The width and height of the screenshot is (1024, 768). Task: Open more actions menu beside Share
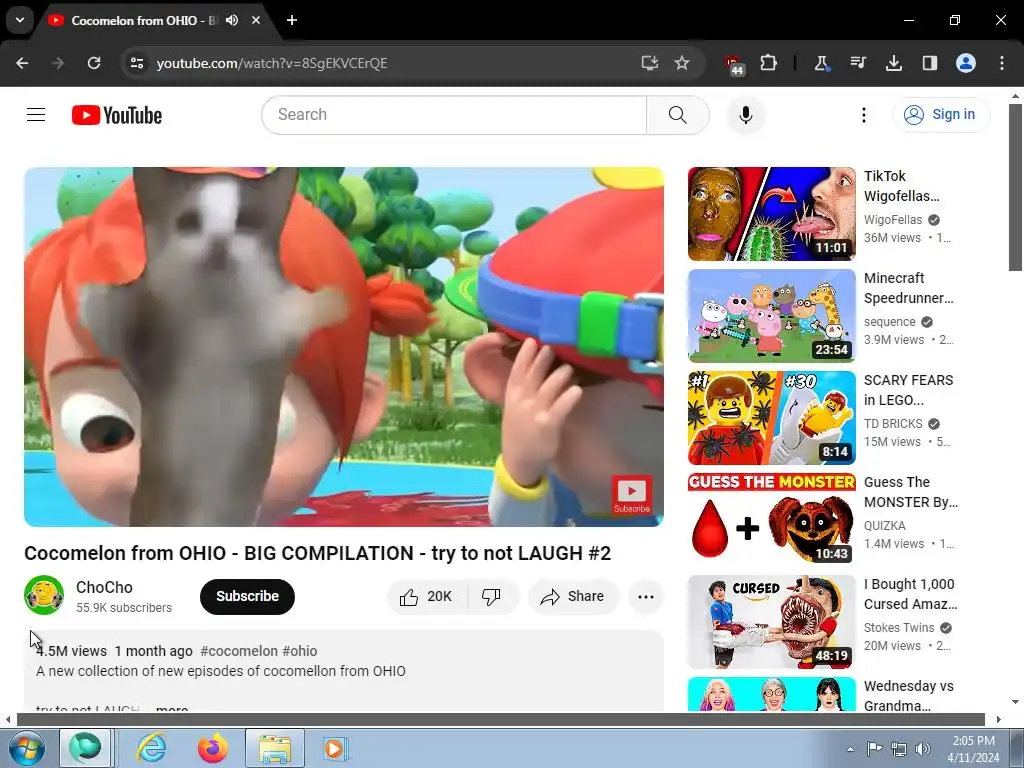(645, 596)
